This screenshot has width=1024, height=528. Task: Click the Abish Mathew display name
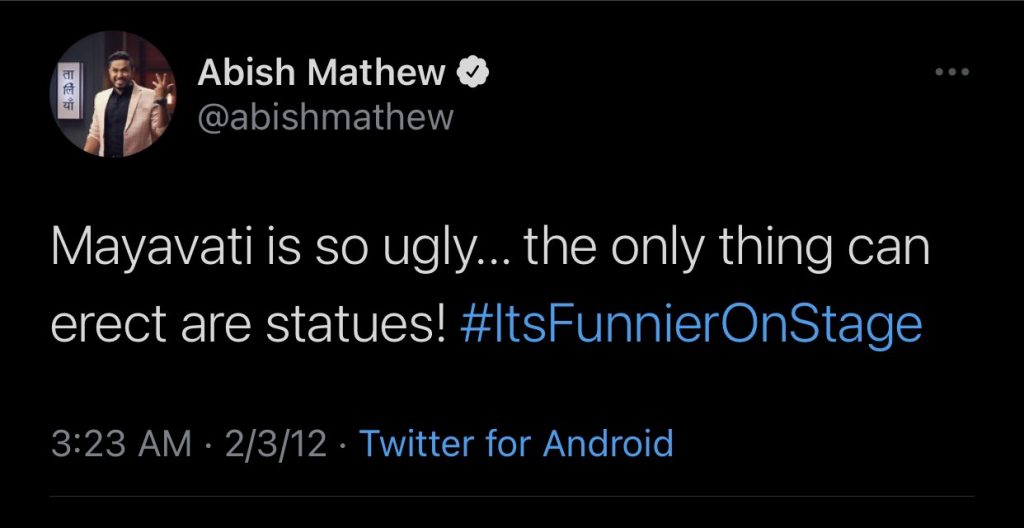321,72
